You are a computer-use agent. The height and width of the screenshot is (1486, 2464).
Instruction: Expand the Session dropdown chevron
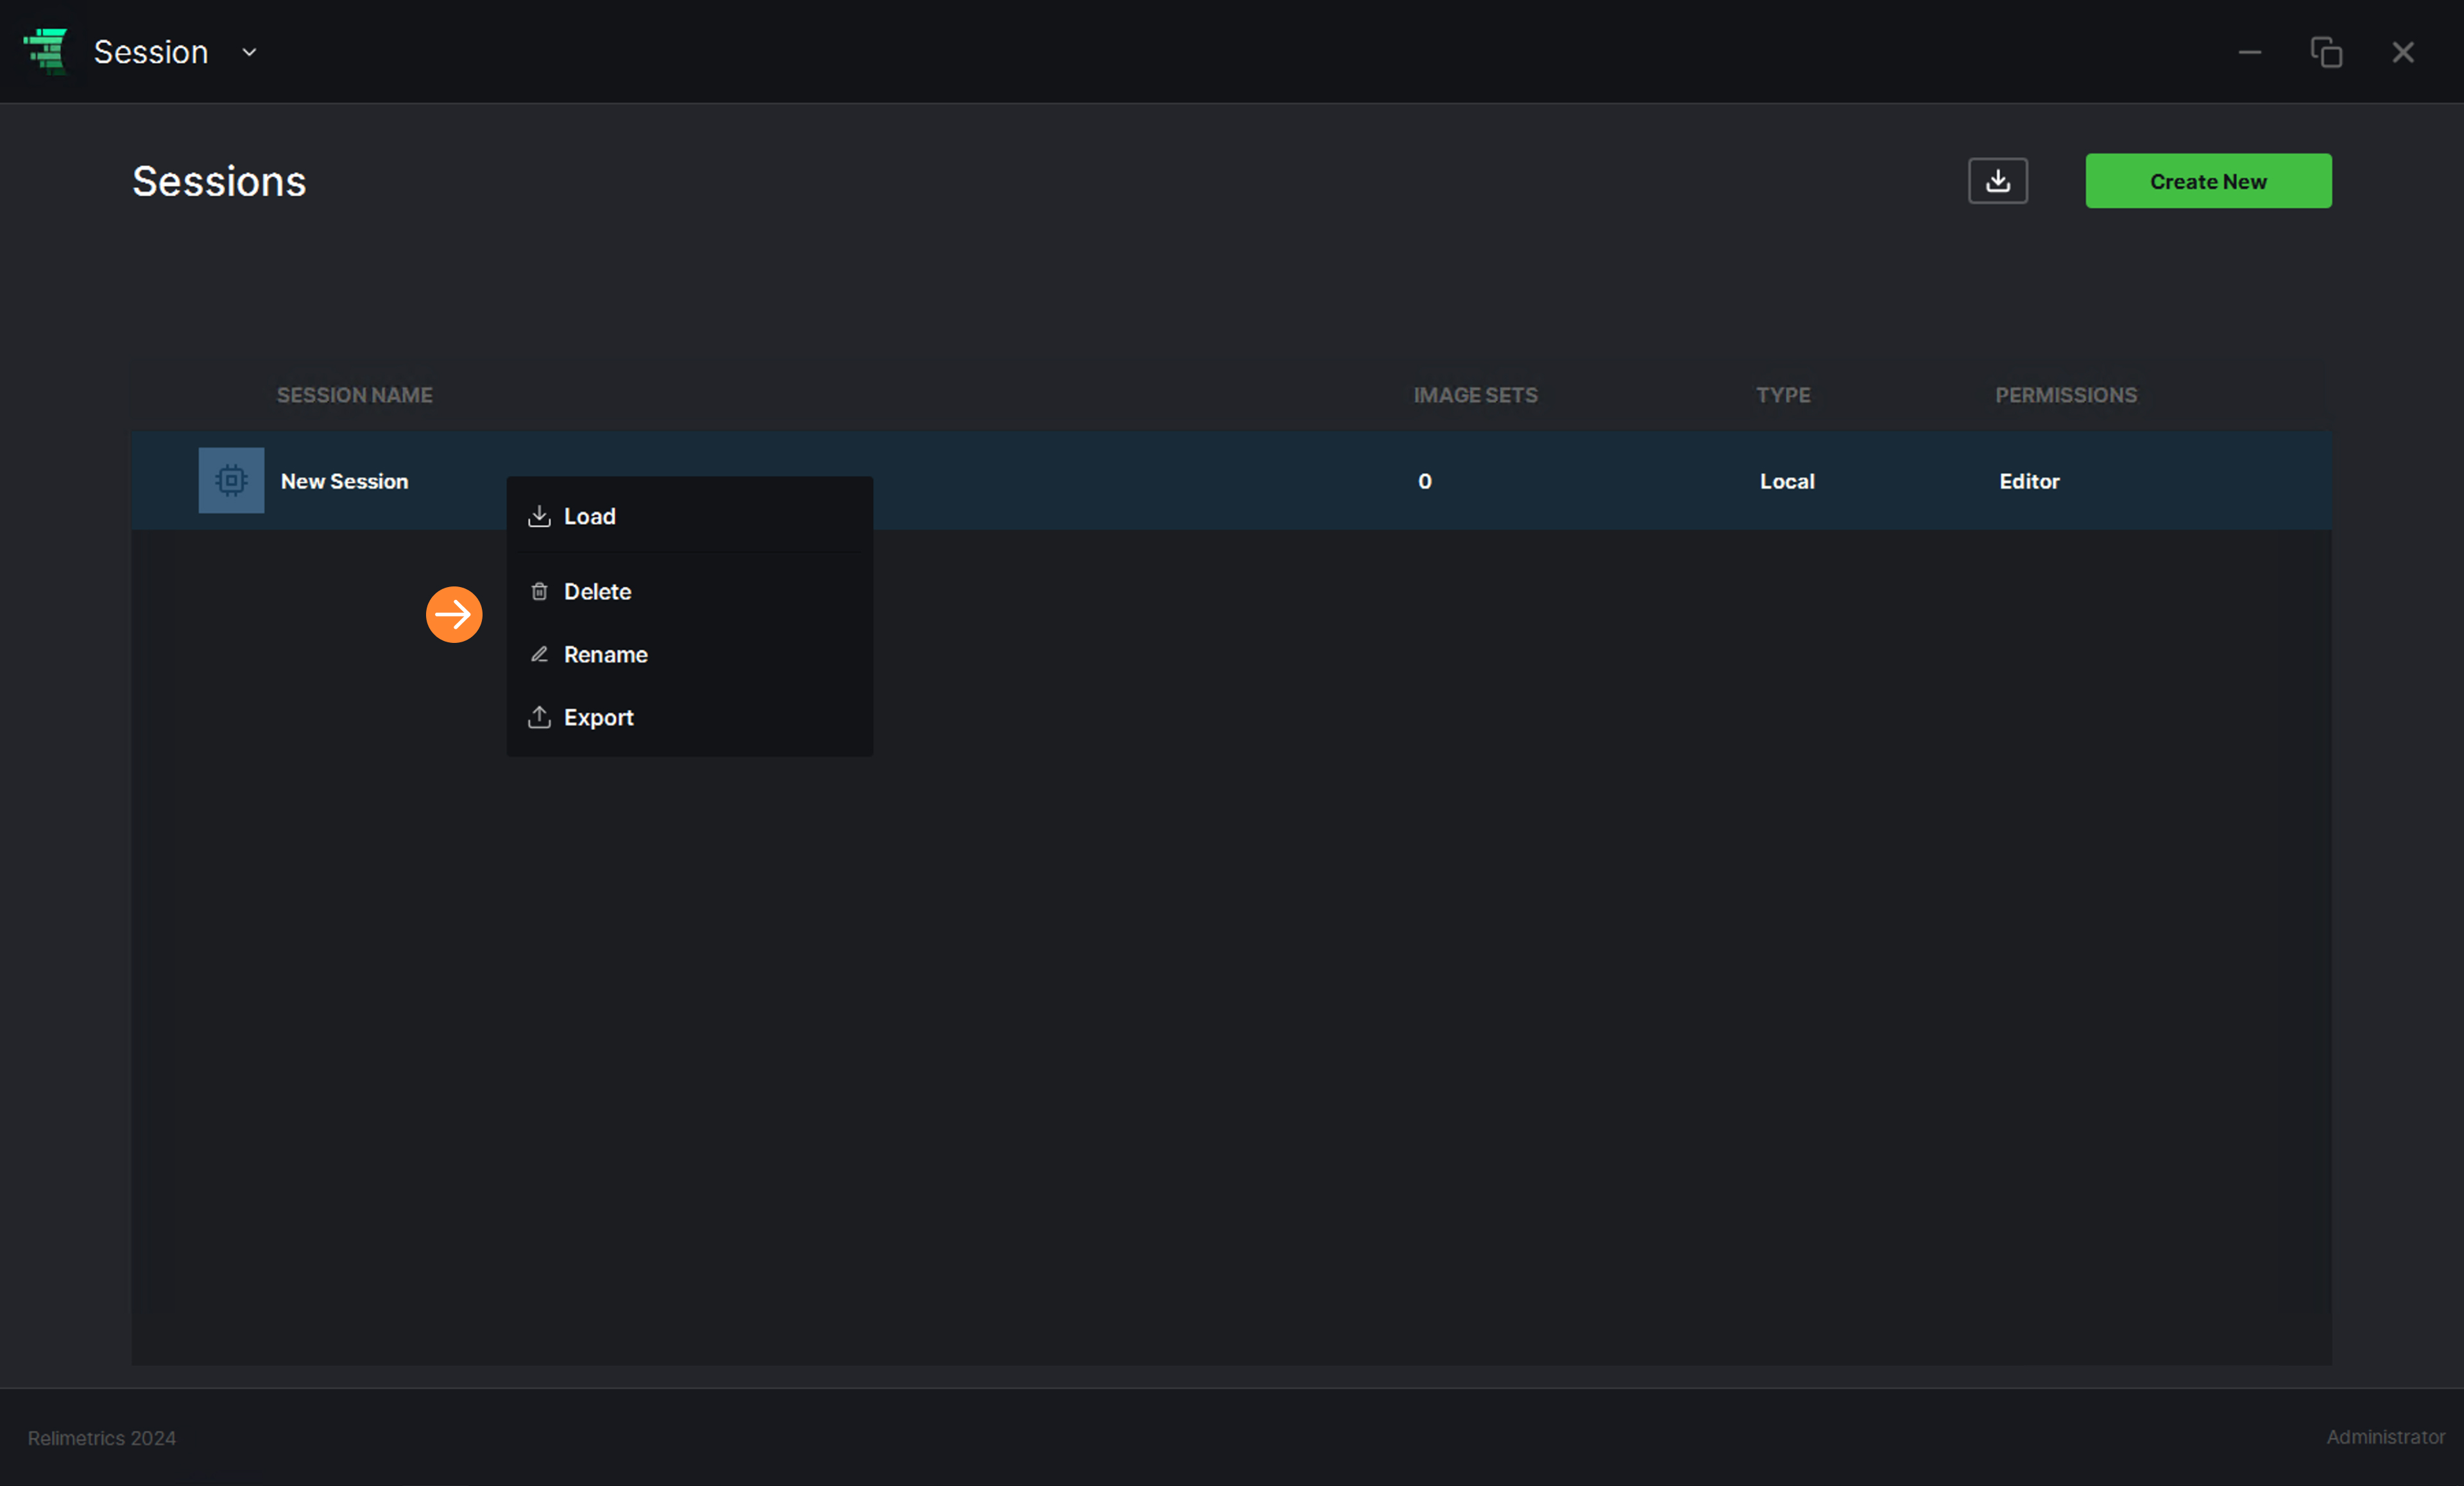[x=250, y=52]
